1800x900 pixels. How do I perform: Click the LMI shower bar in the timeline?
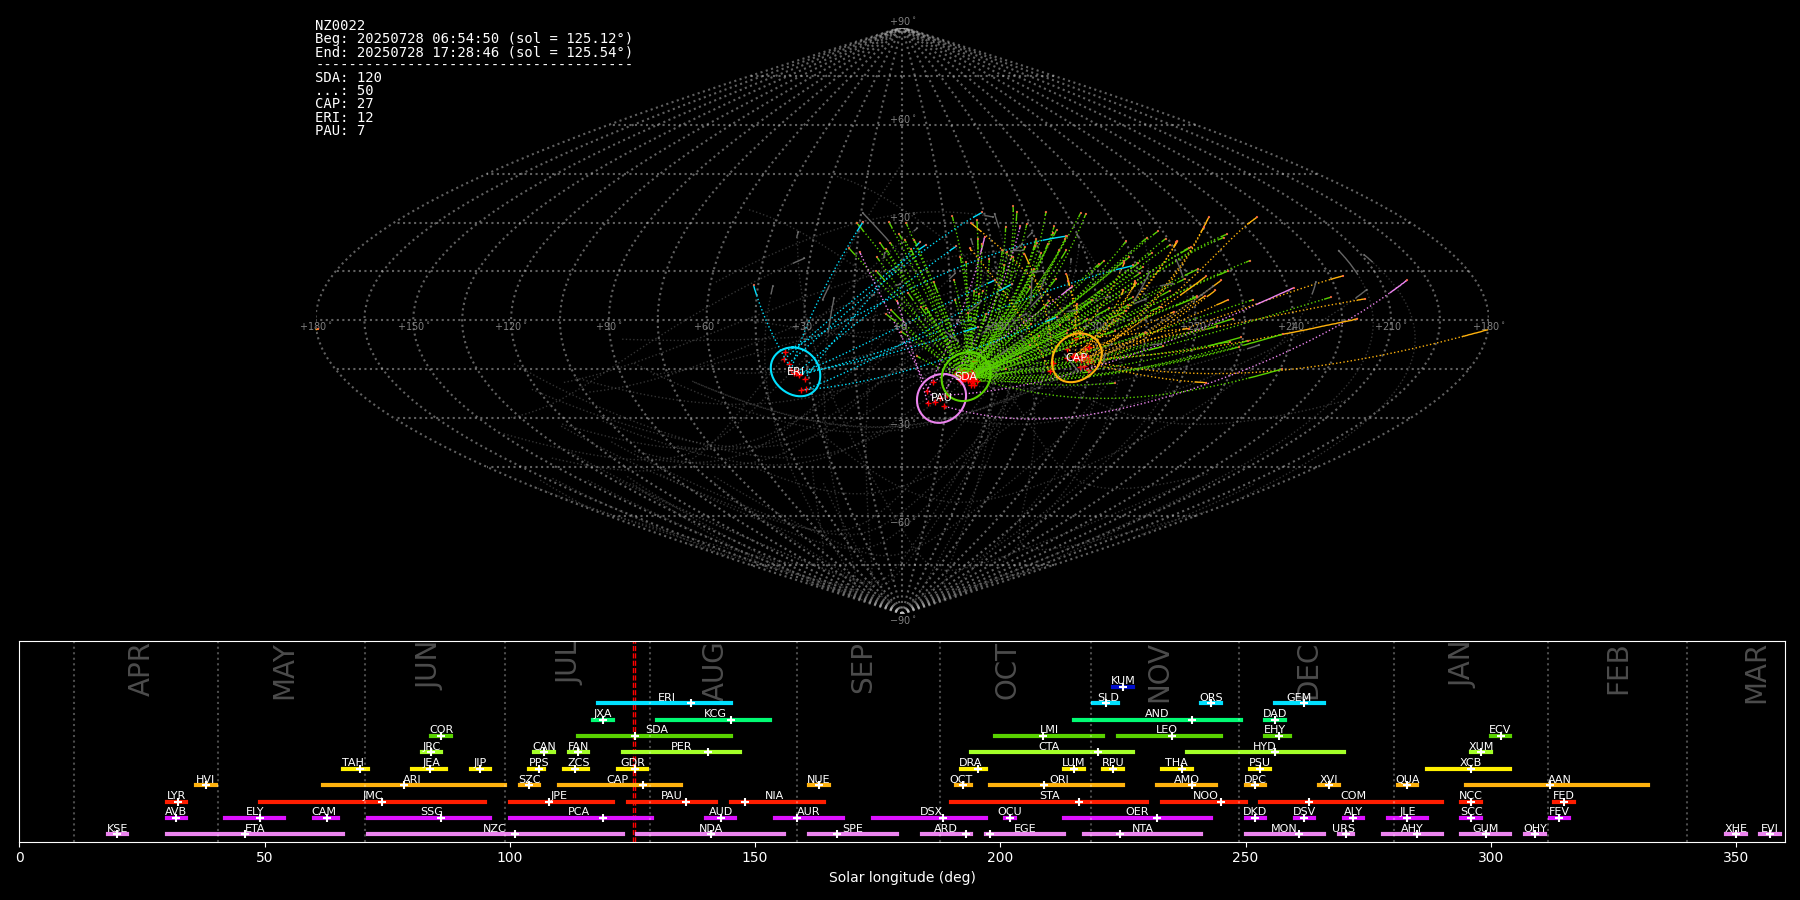click(1049, 736)
